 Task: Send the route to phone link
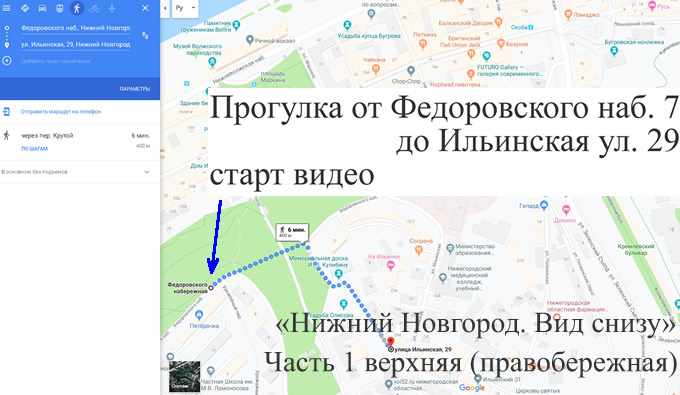click(61, 111)
